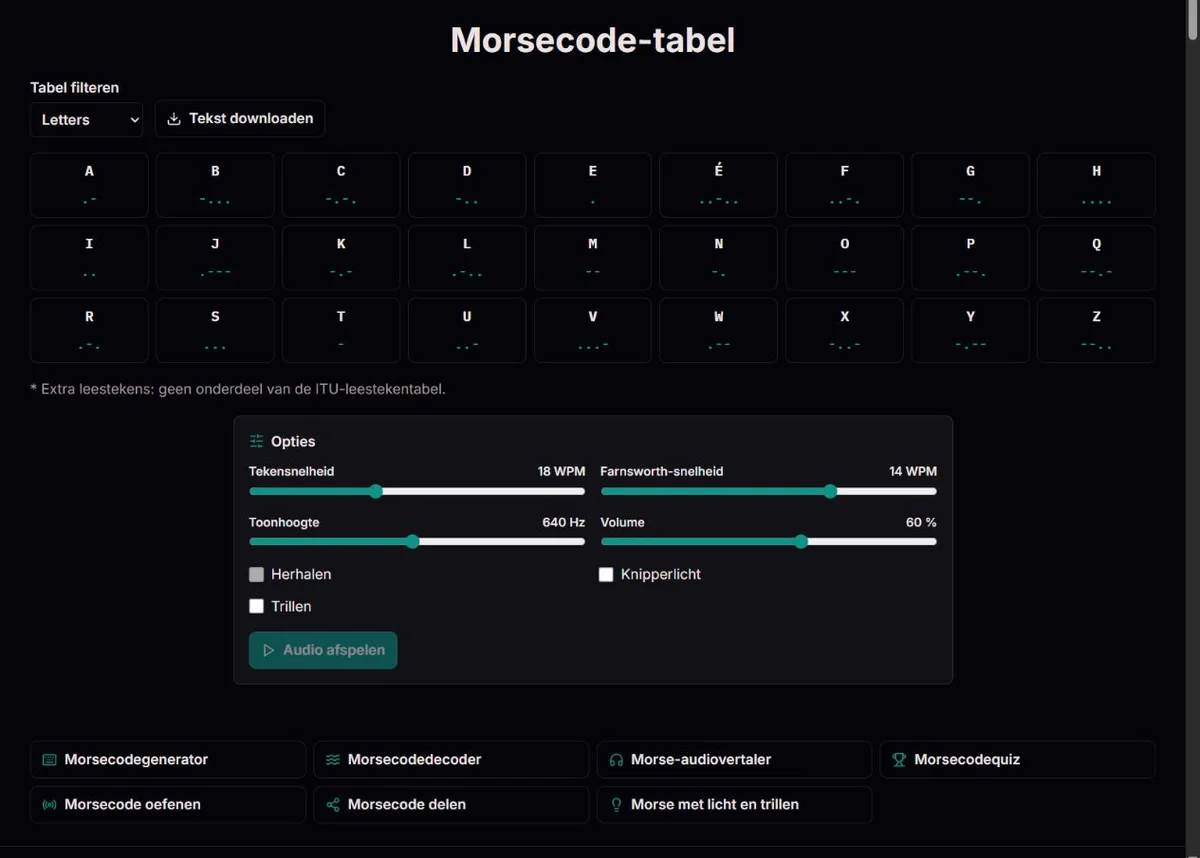Select the letter A morse card
The image size is (1200, 858).
[x=89, y=185]
